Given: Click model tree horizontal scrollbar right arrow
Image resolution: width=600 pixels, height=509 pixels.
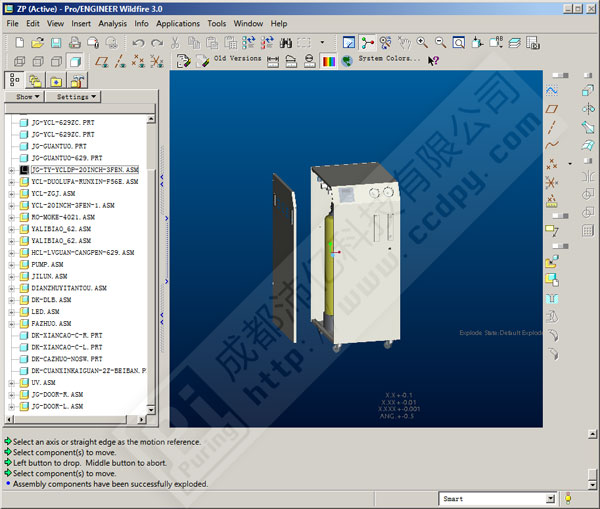Looking at the screenshot, I should (x=141, y=419).
